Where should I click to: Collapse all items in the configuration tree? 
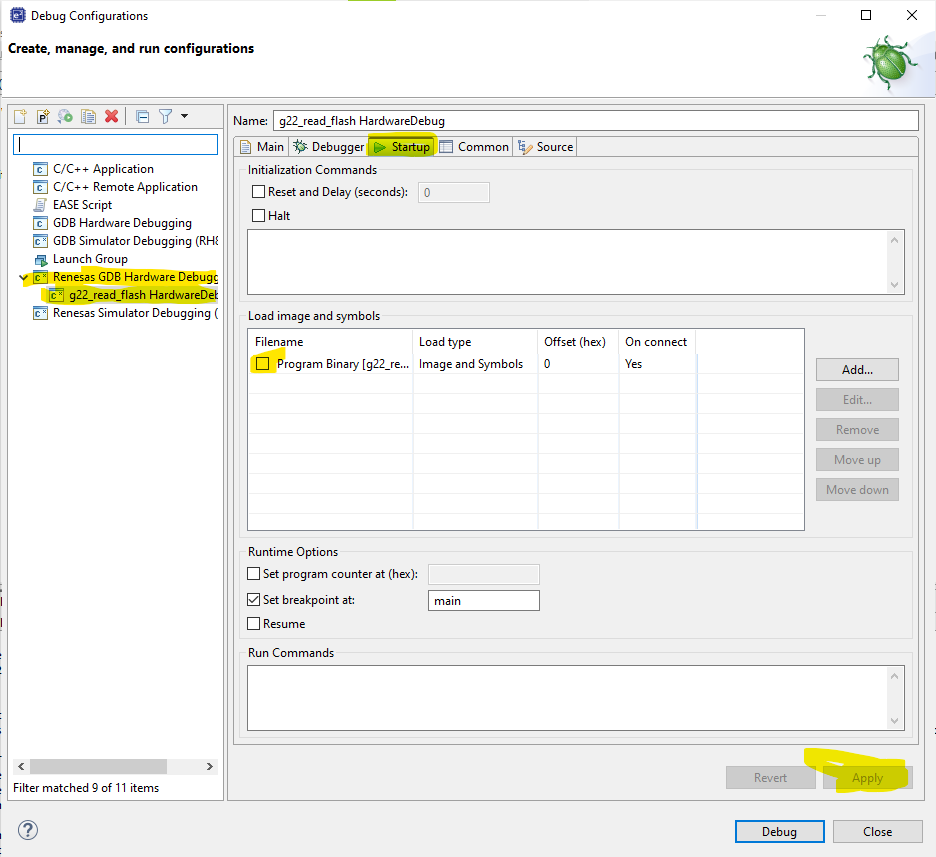pos(142,116)
